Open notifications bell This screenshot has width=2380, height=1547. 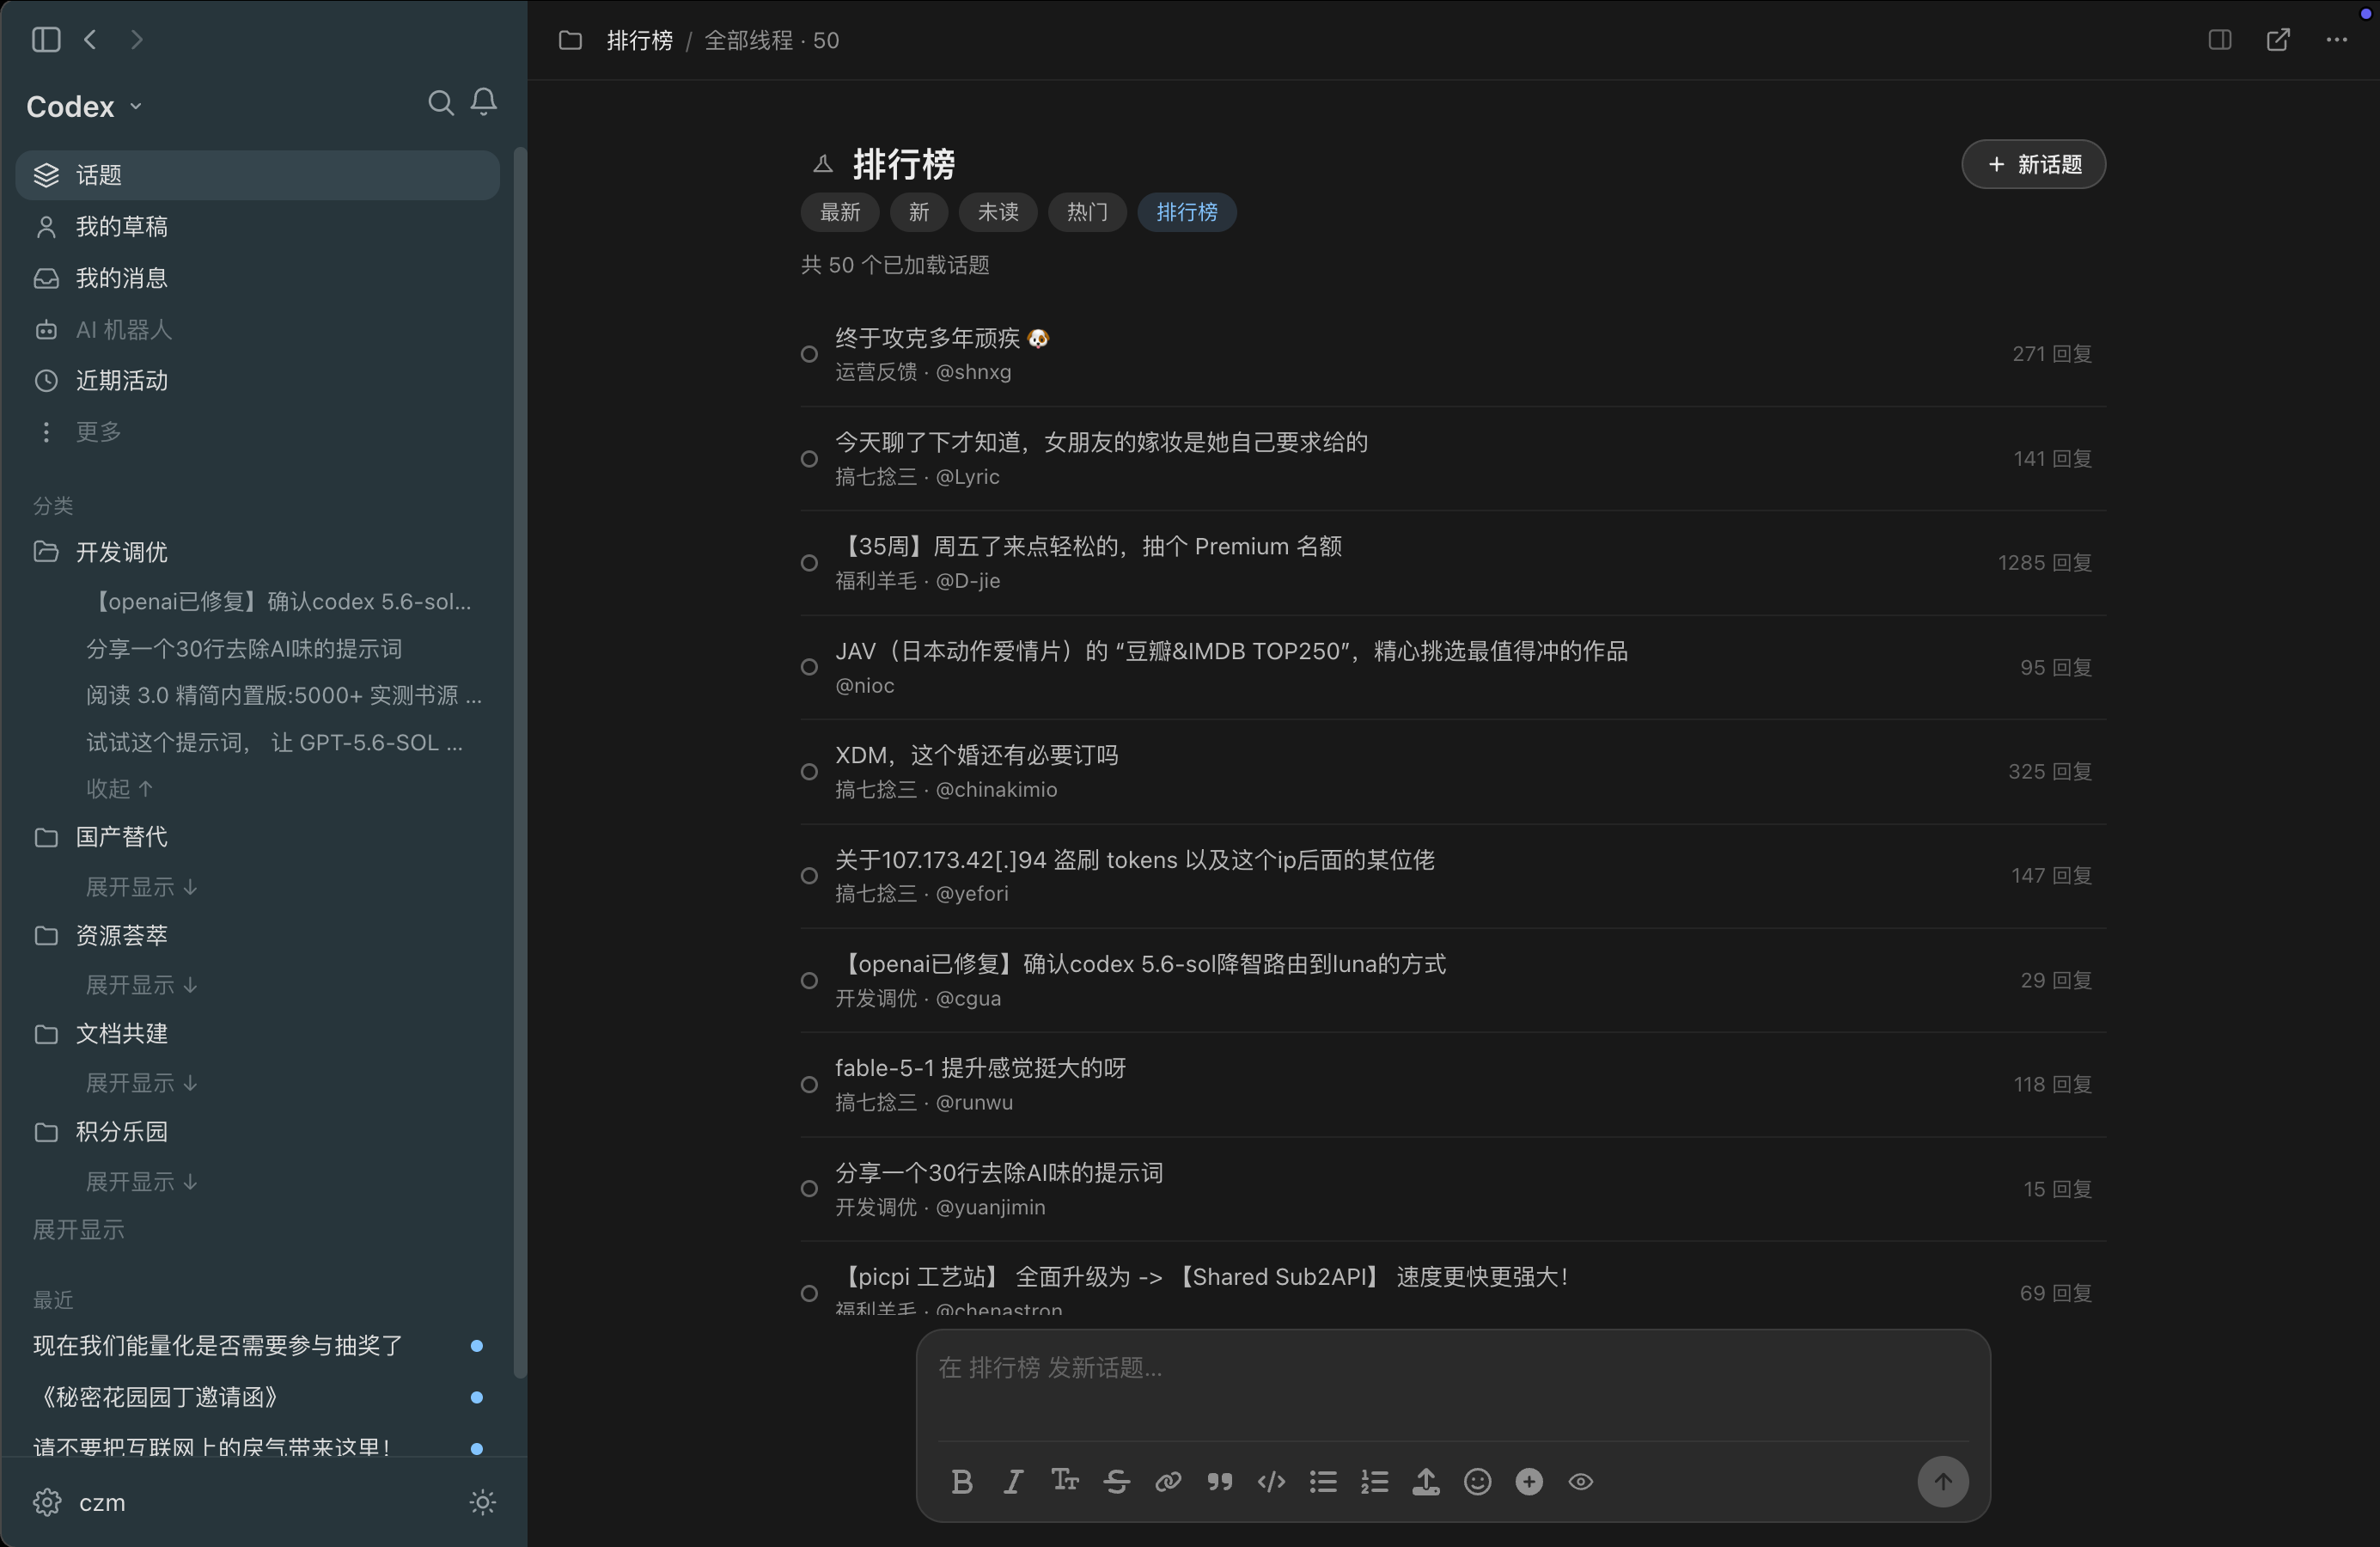pos(484,102)
